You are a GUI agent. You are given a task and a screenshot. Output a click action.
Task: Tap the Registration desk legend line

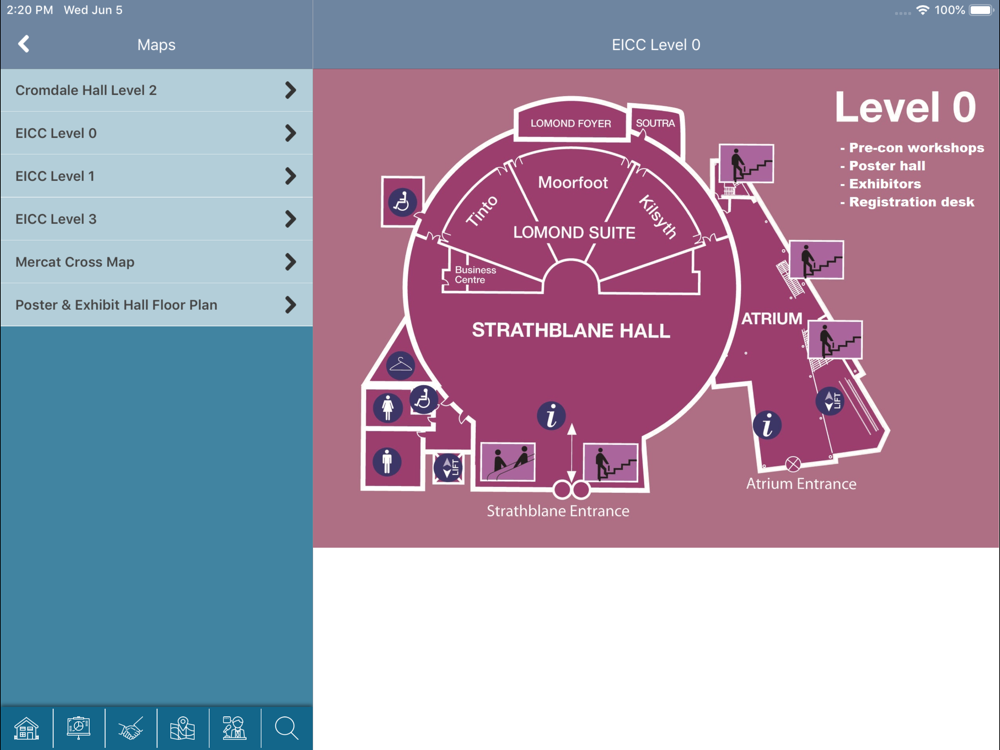[x=907, y=202]
